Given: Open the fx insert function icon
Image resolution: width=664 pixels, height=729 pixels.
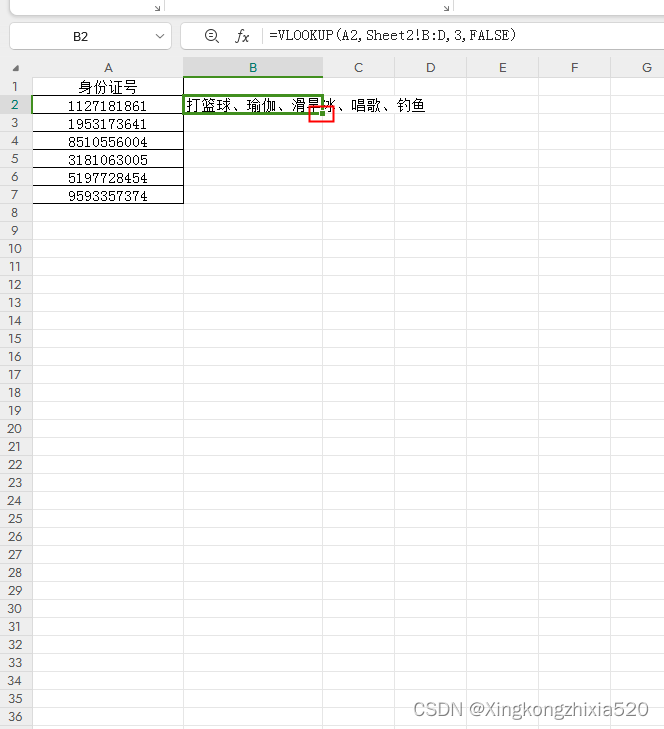Looking at the screenshot, I should (242, 36).
